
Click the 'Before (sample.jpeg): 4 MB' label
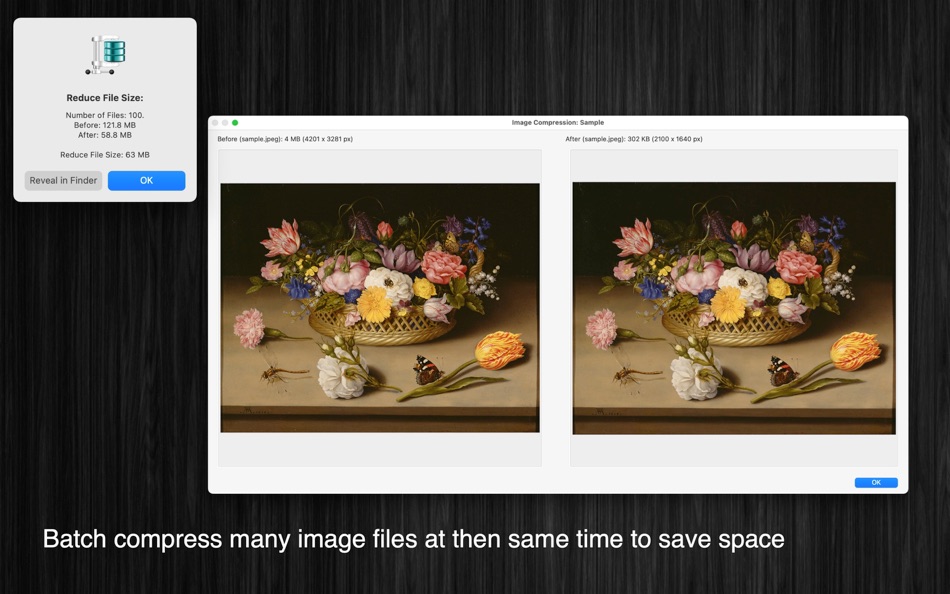[x=285, y=139]
